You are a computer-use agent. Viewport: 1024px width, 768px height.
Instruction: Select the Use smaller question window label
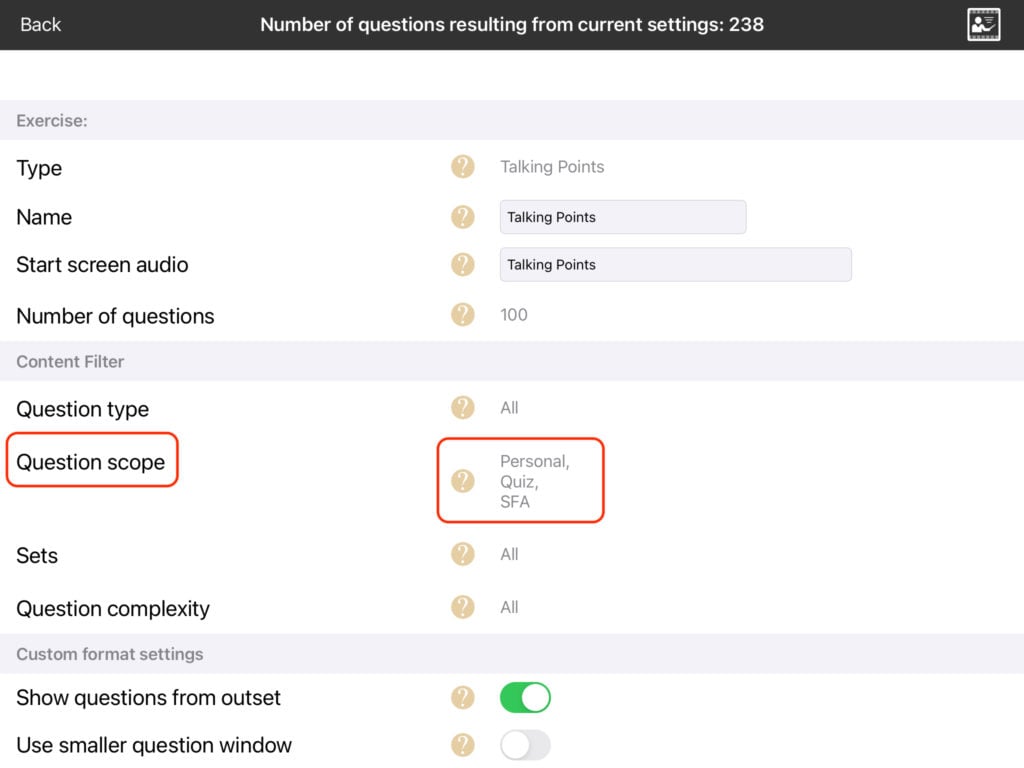(x=154, y=745)
